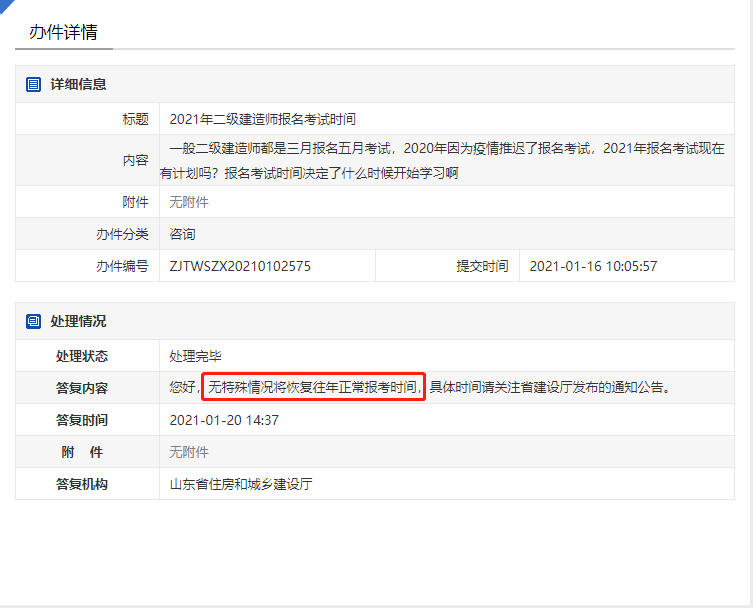Viewport: 753px width, 608px height.
Task: Click the 附件 label in details section
Action: (135, 202)
